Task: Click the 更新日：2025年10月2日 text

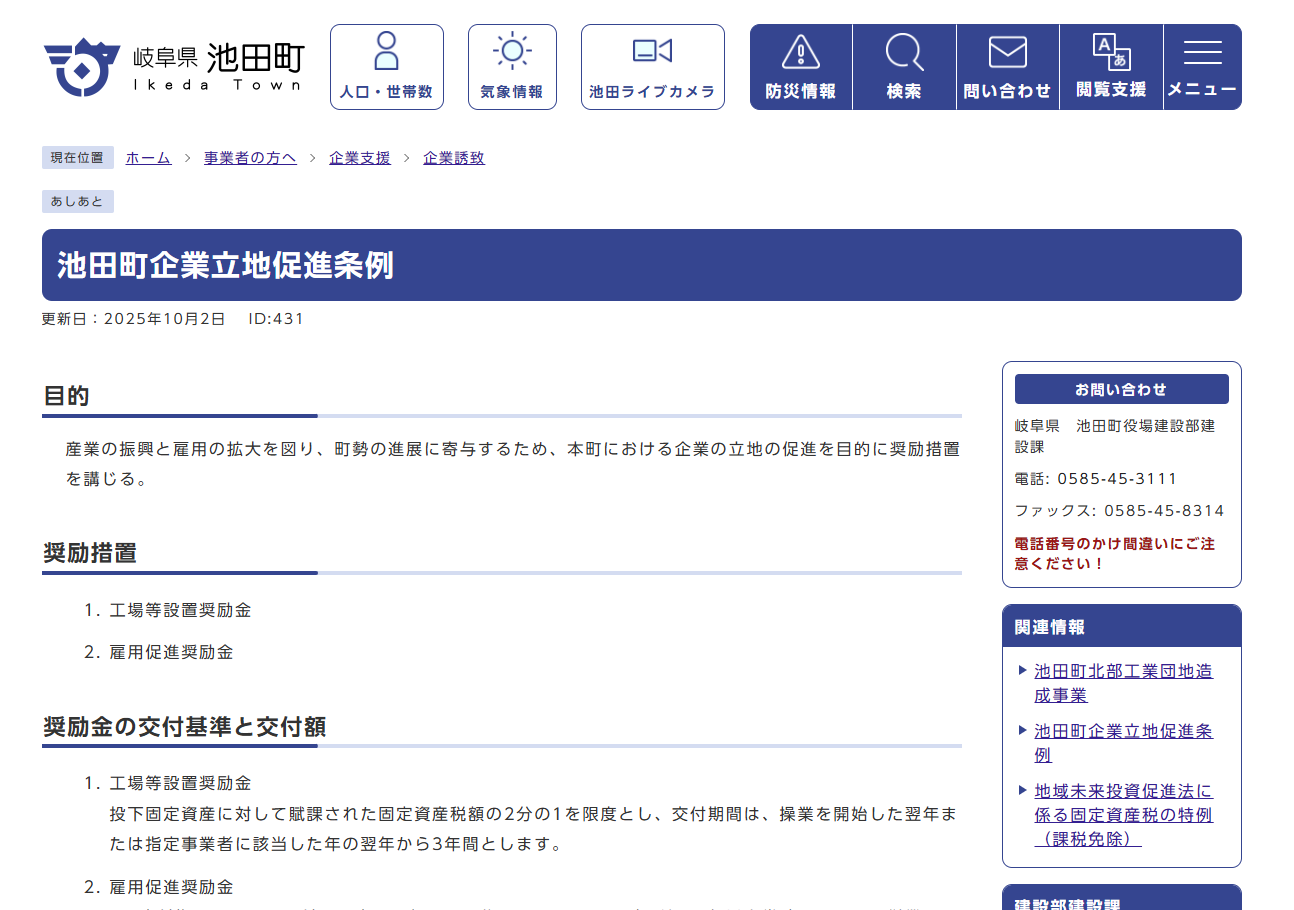Action: (x=133, y=319)
